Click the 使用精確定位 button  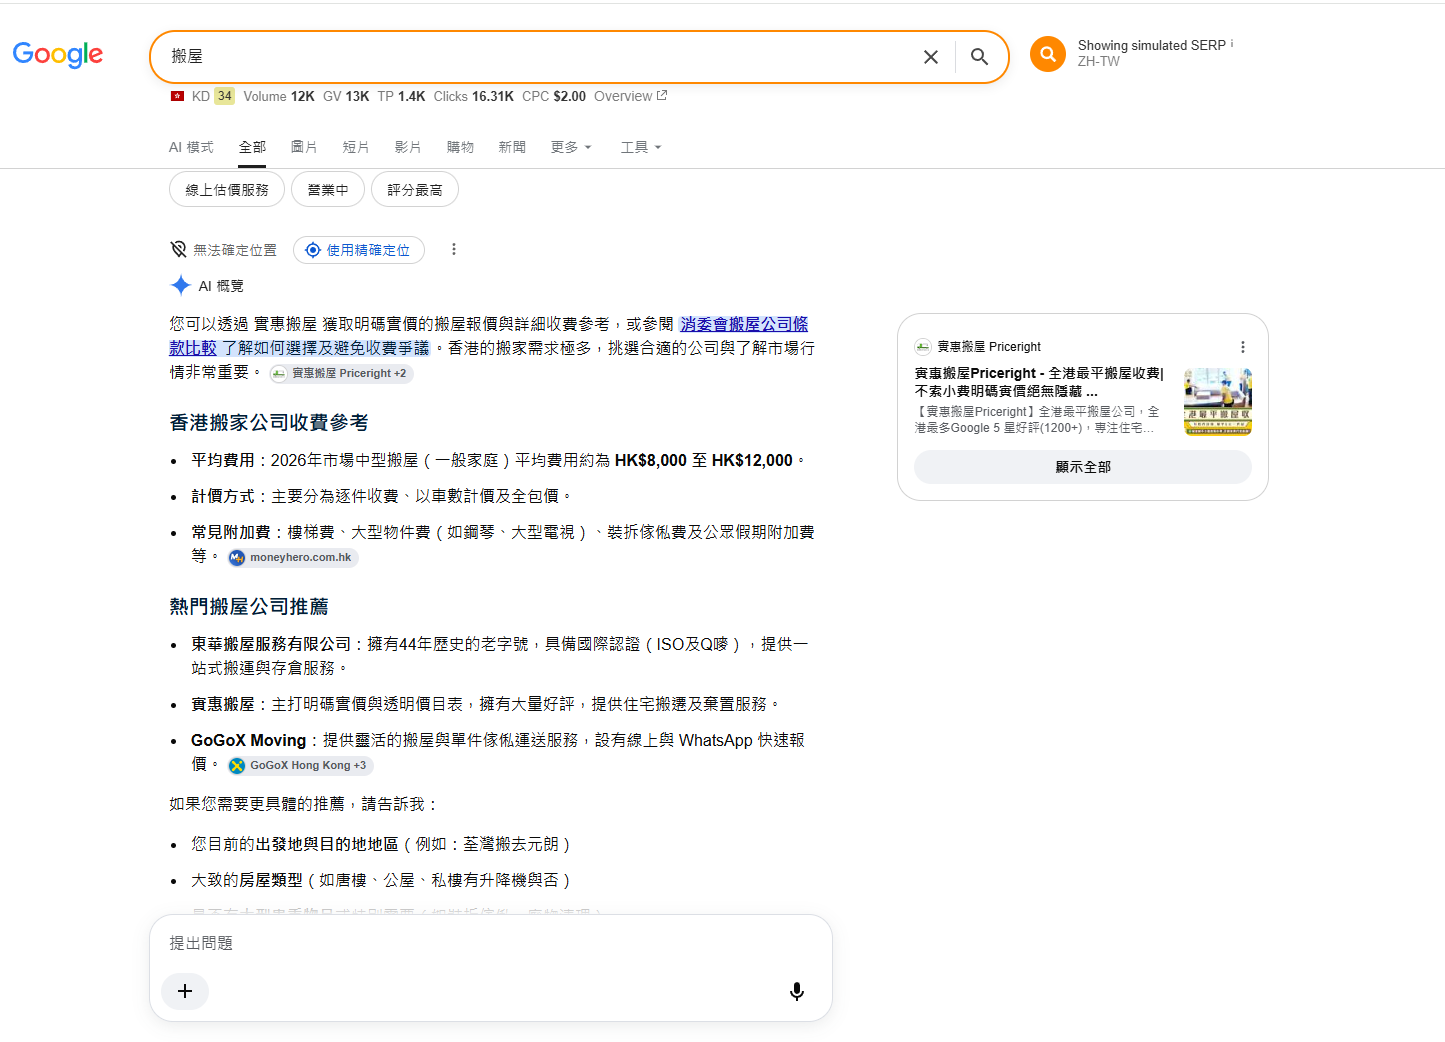click(x=359, y=250)
